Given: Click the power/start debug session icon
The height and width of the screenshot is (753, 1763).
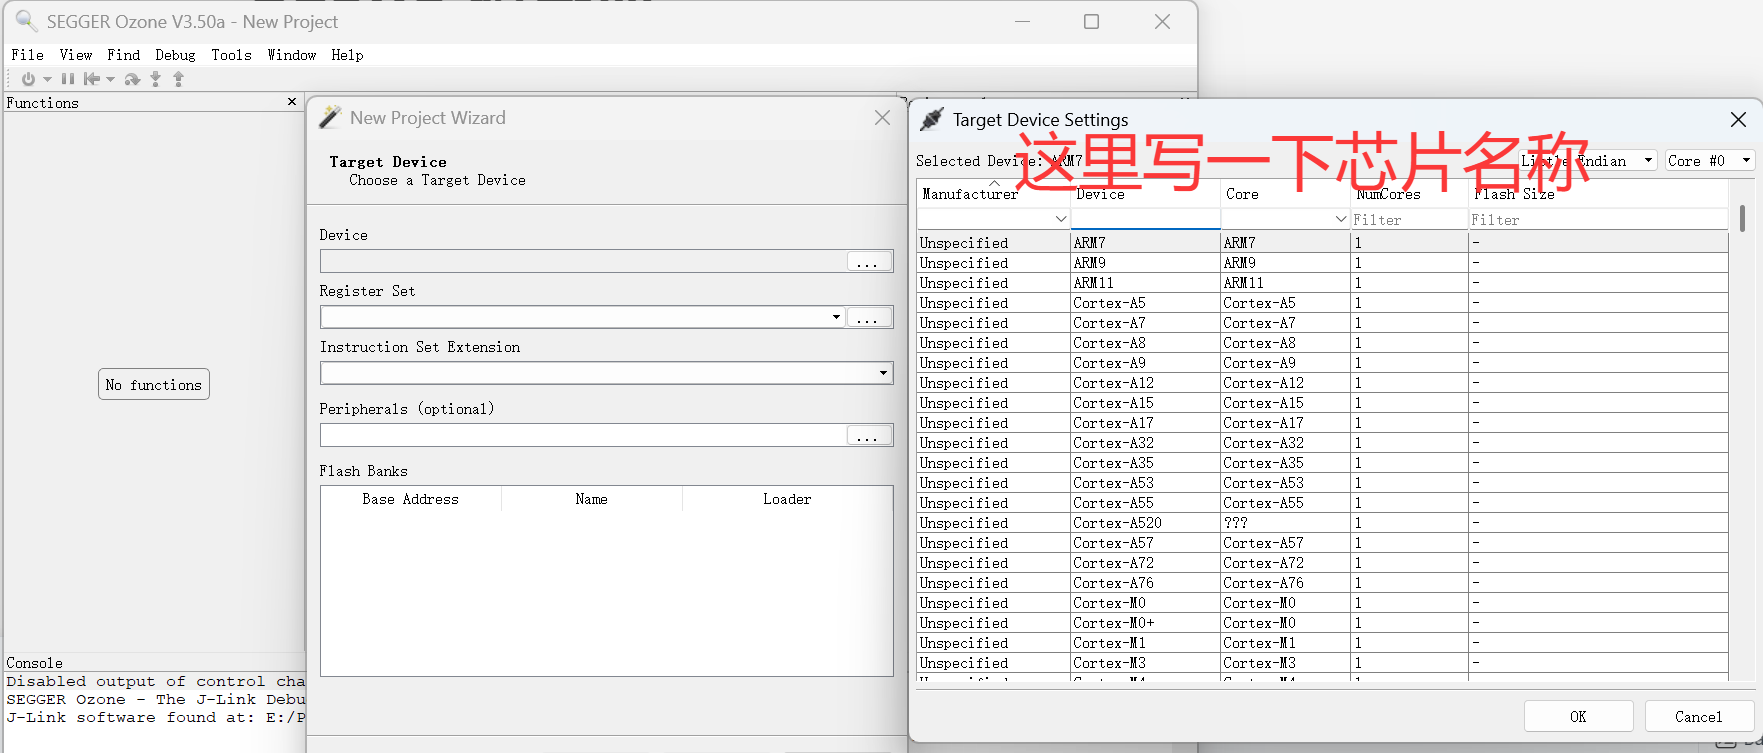Looking at the screenshot, I should (28, 79).
